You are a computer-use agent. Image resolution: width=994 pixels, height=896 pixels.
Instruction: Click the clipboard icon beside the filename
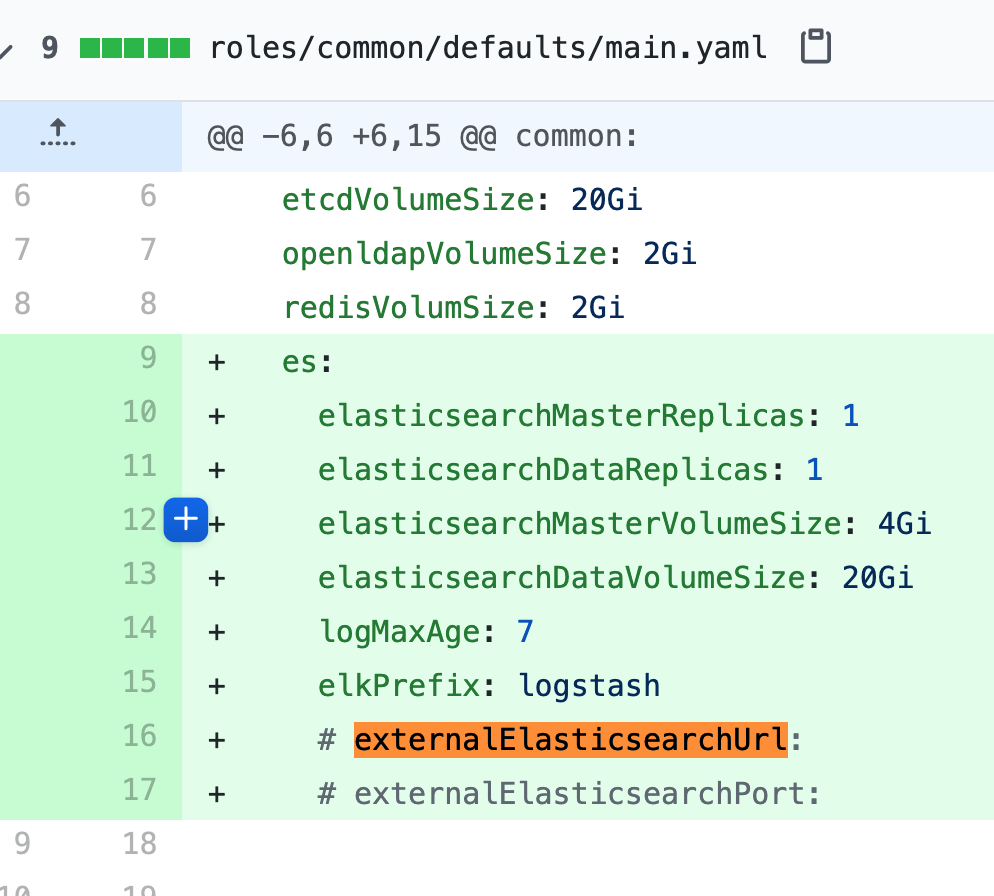tap(815, 46)
